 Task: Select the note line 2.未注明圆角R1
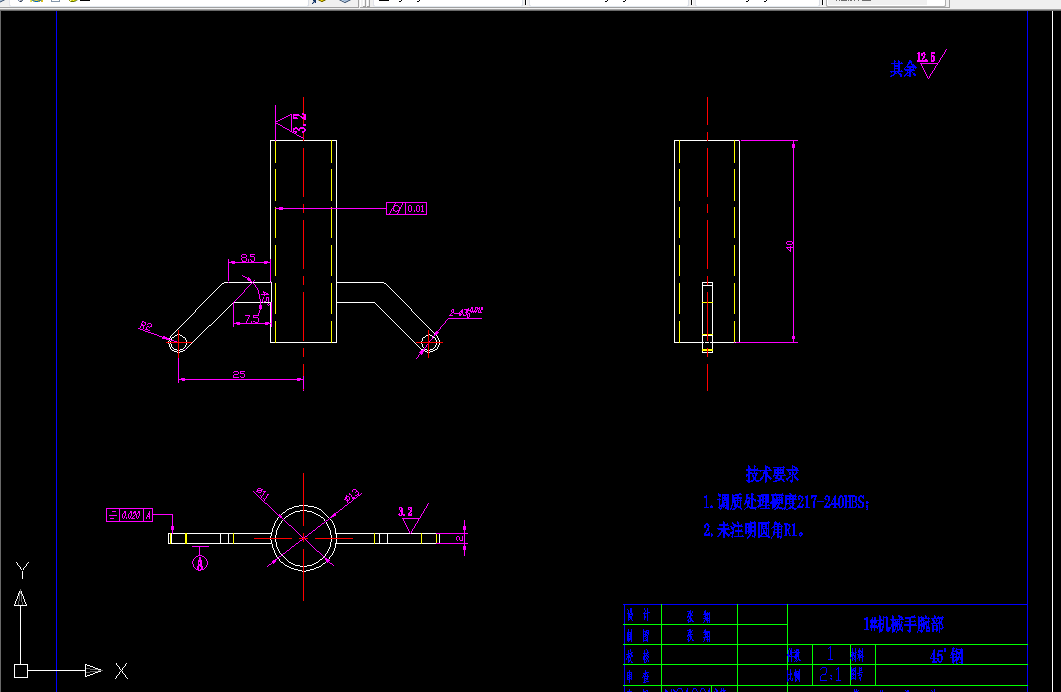[753, 531]
